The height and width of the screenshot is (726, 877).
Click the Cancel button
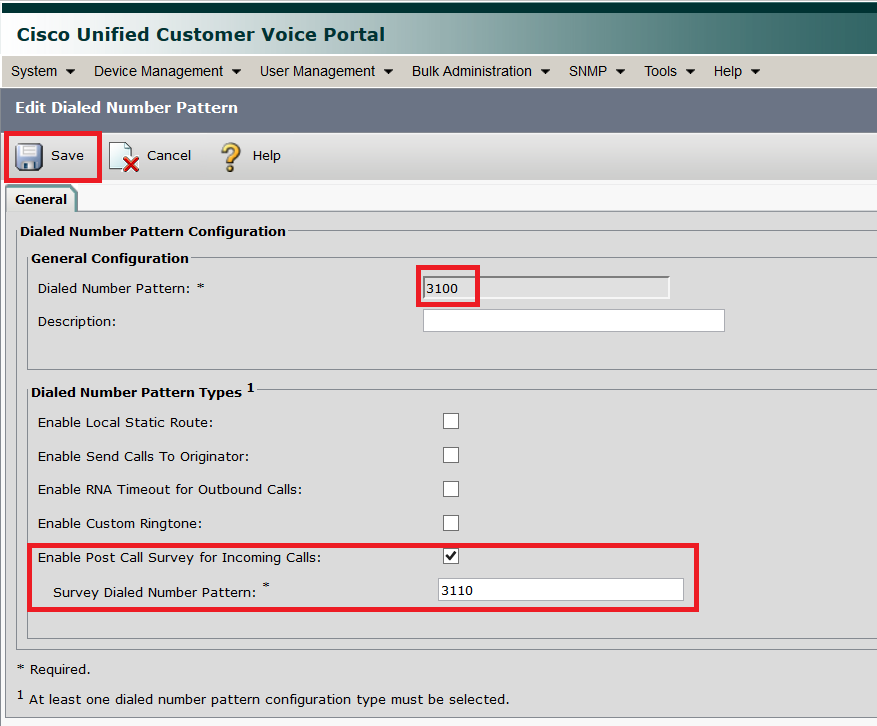tap(150, 156)
